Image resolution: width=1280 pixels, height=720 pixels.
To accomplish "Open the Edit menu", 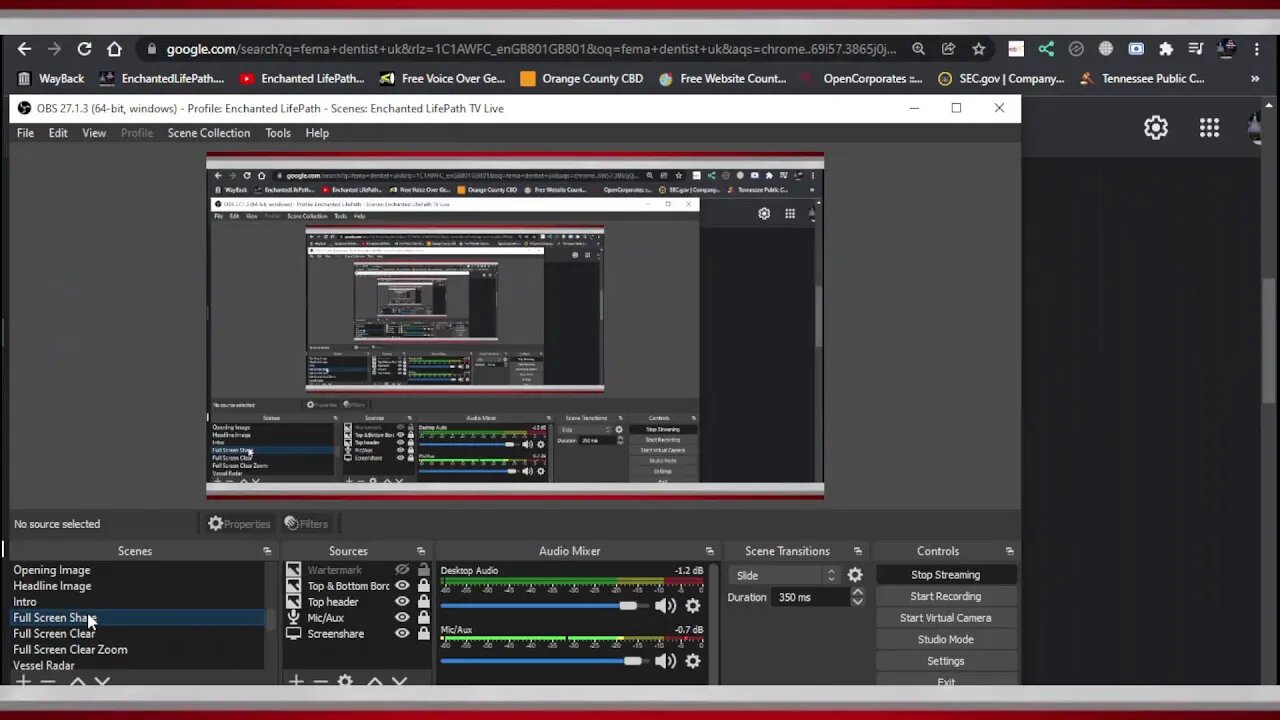I will (58, 133).
